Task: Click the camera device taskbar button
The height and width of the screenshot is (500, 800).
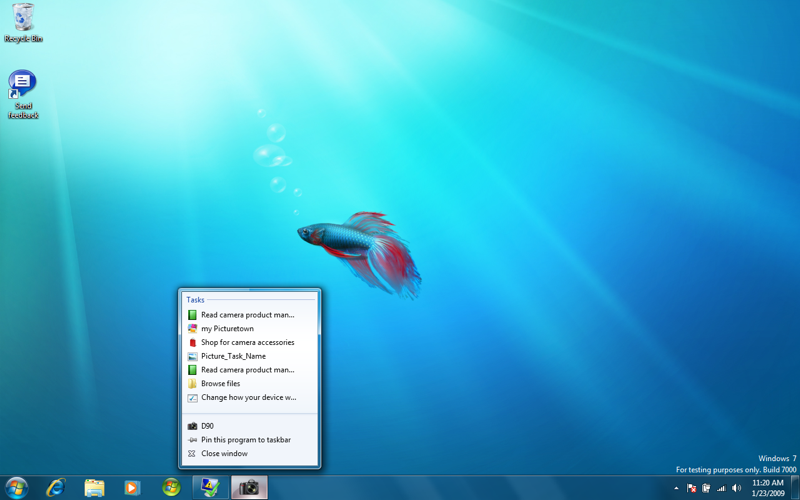Action: (249, 488)
